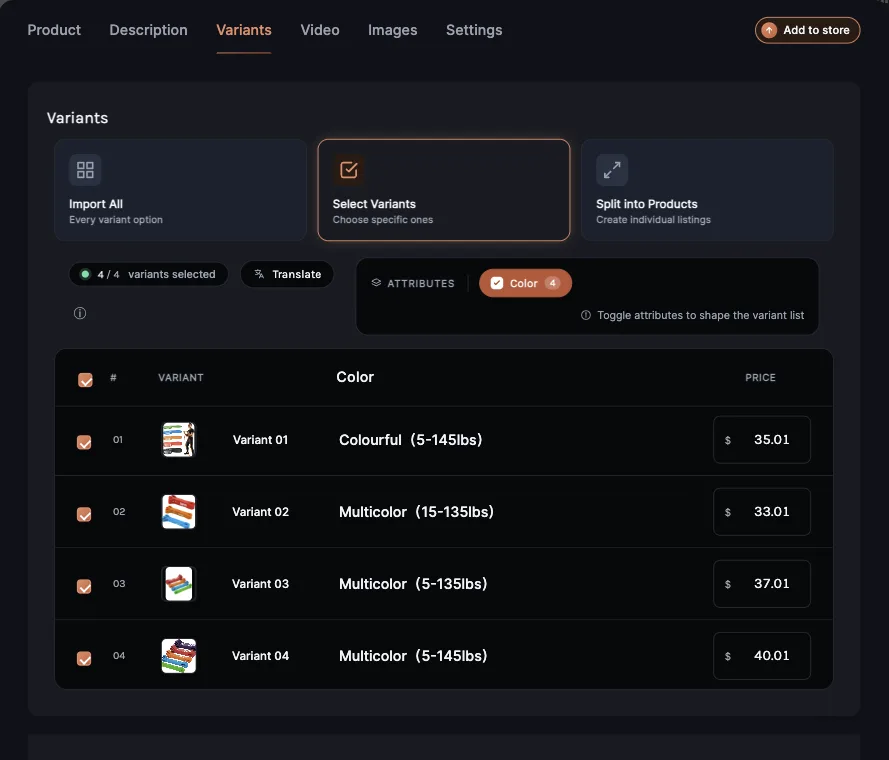Click the Attributes layers icon
Screen dimensions: 889x760
coord(376,282)
